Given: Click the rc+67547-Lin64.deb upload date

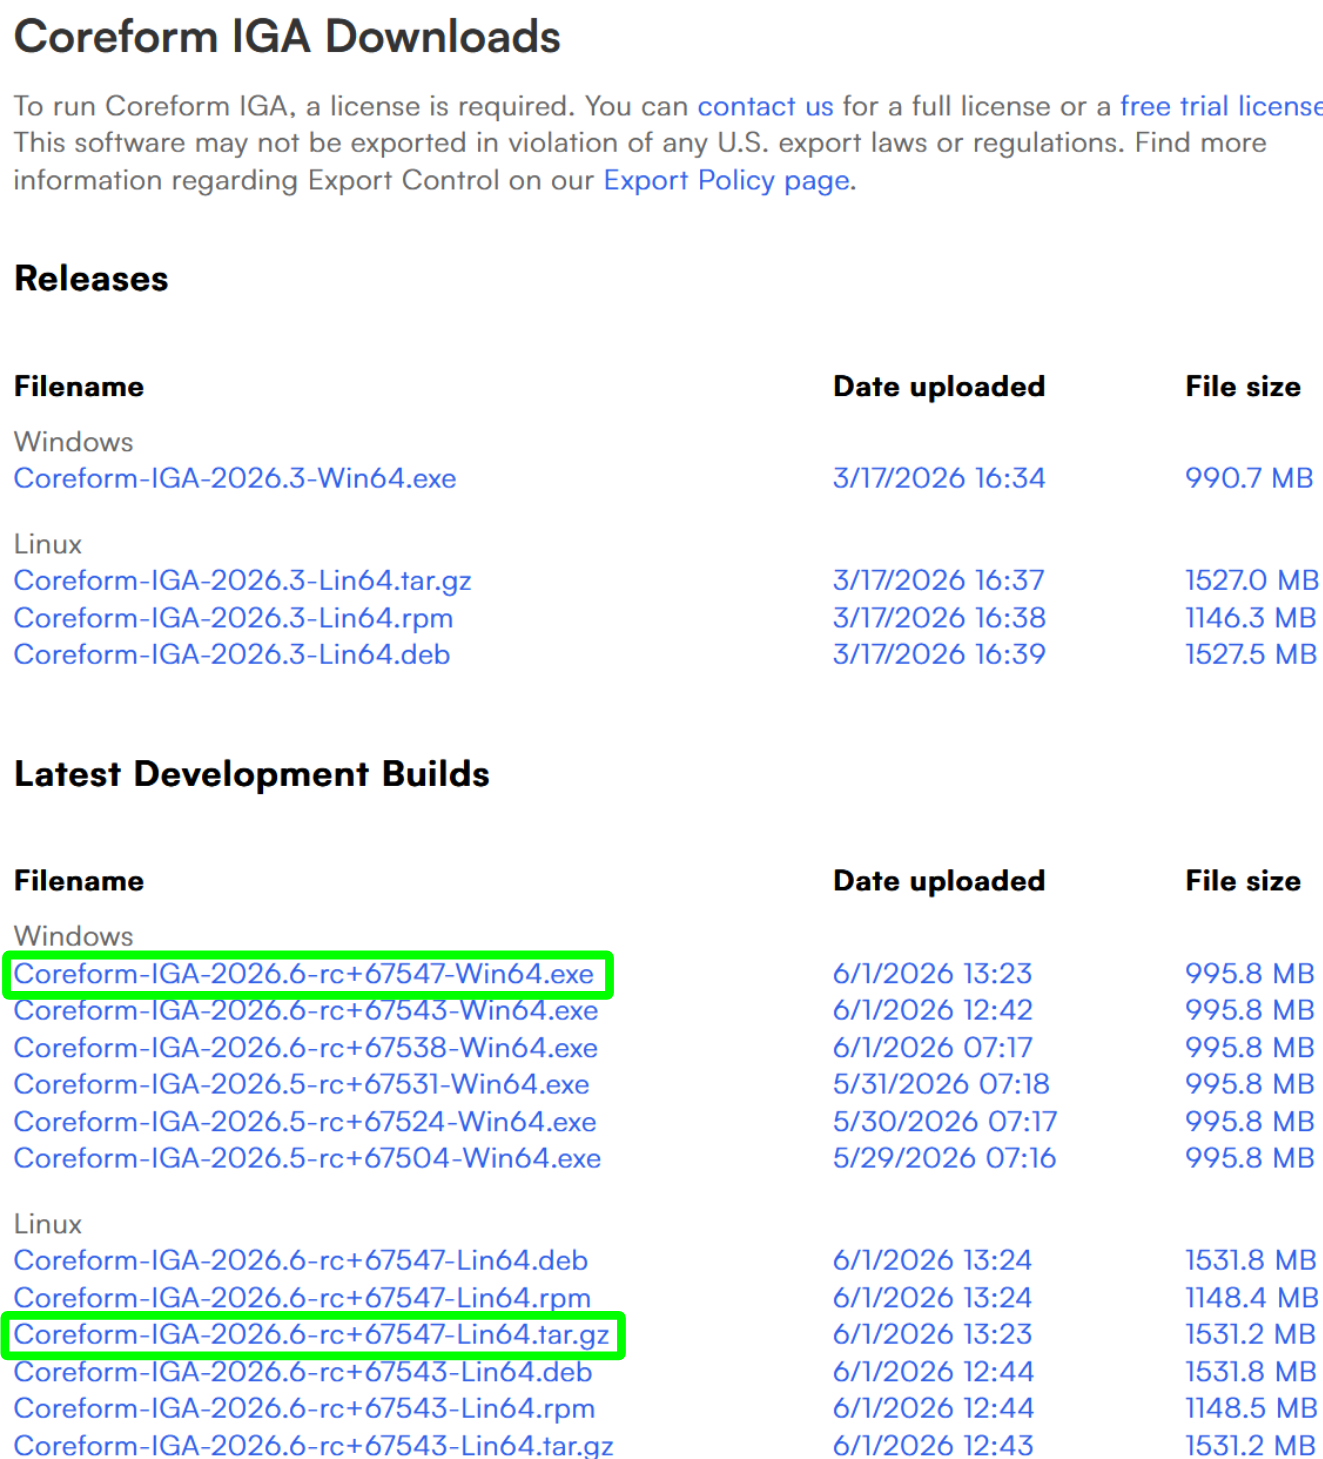Looking at the screenshot, I should coord(933,1260).
